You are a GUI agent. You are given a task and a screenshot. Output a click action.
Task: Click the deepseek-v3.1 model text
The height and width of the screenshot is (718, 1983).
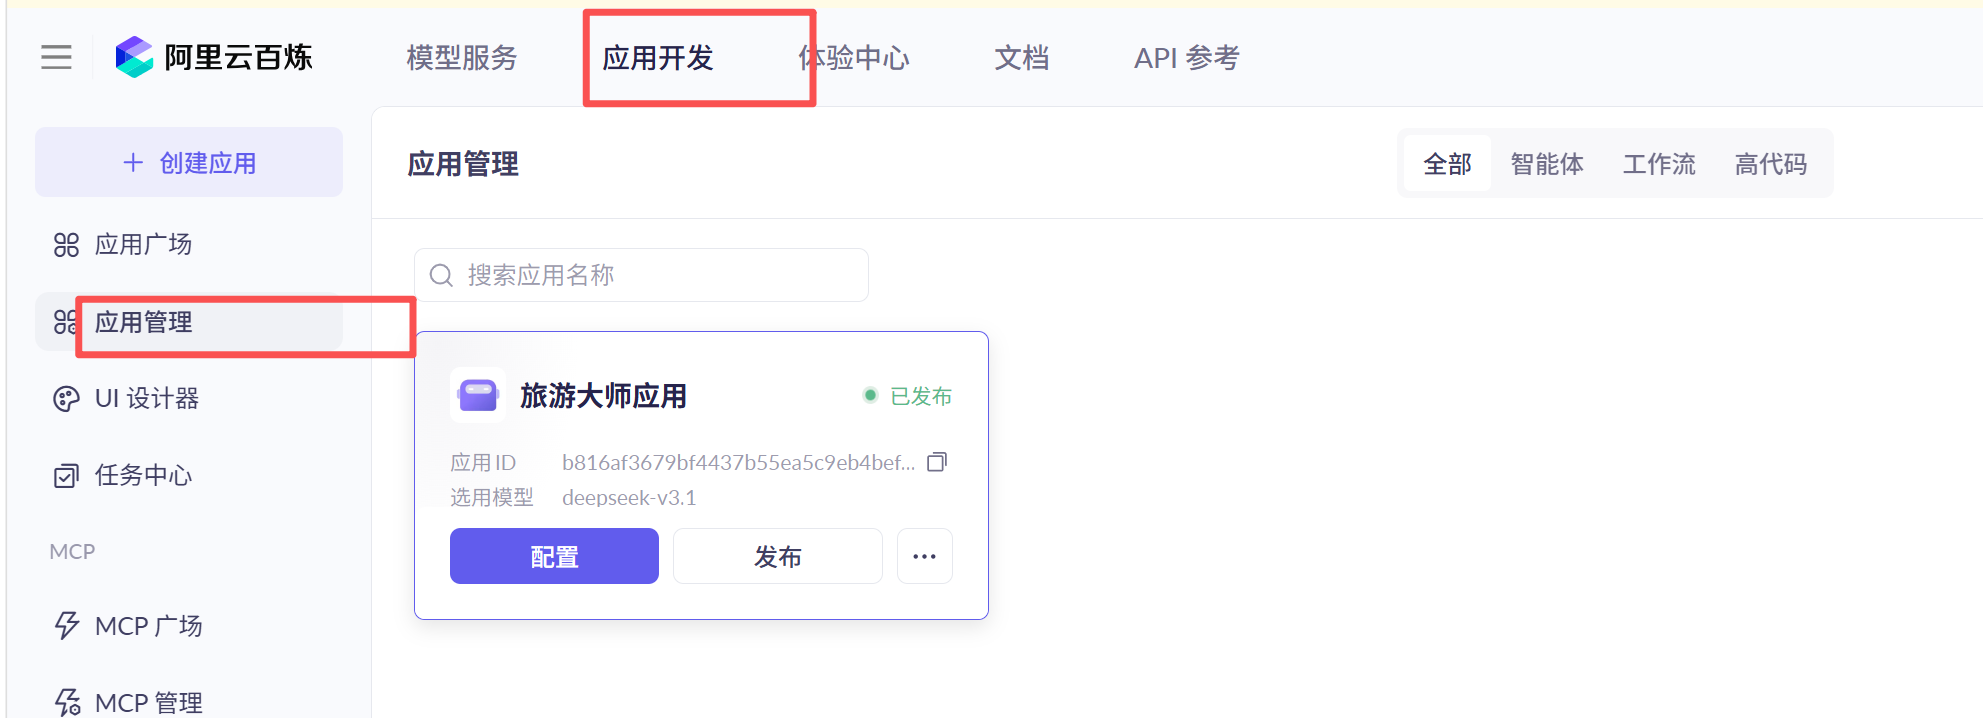tap(629, 497)
